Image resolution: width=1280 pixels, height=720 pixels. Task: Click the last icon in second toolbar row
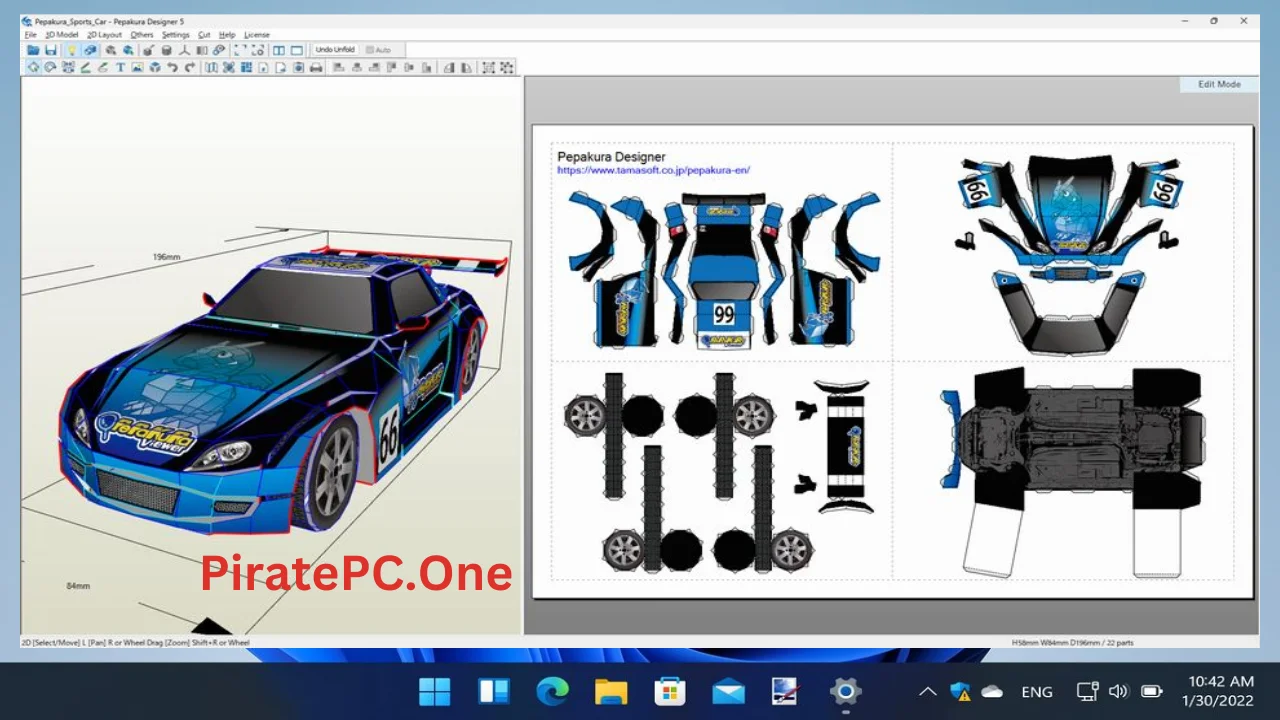(506, 67)
